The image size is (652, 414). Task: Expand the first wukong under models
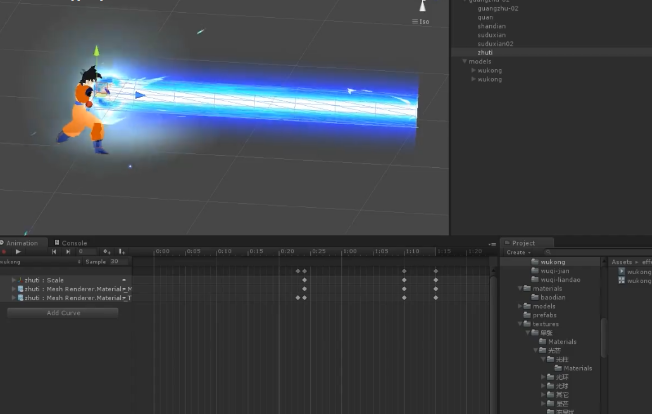(473, 70)
